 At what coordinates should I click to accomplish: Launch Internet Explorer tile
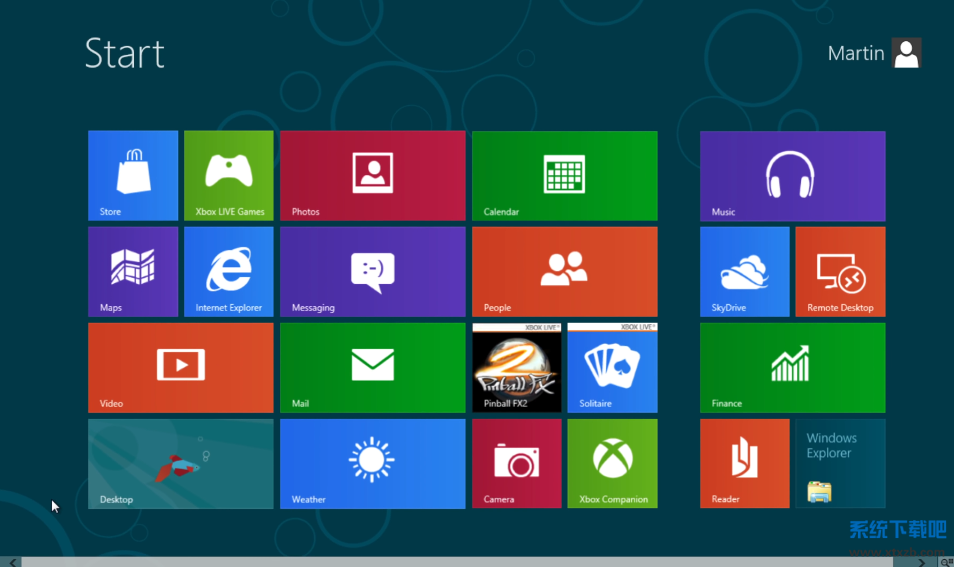(228, 271)
